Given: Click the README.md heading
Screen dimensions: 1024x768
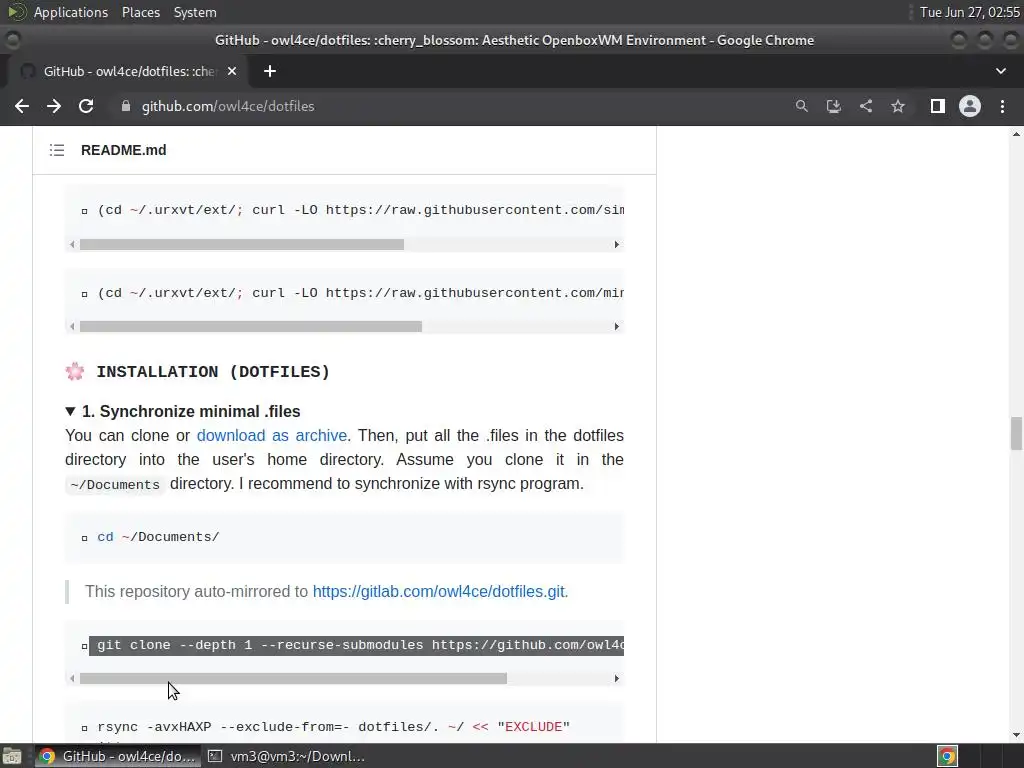Looking at the screenshot, I should (x=123, y=150).
